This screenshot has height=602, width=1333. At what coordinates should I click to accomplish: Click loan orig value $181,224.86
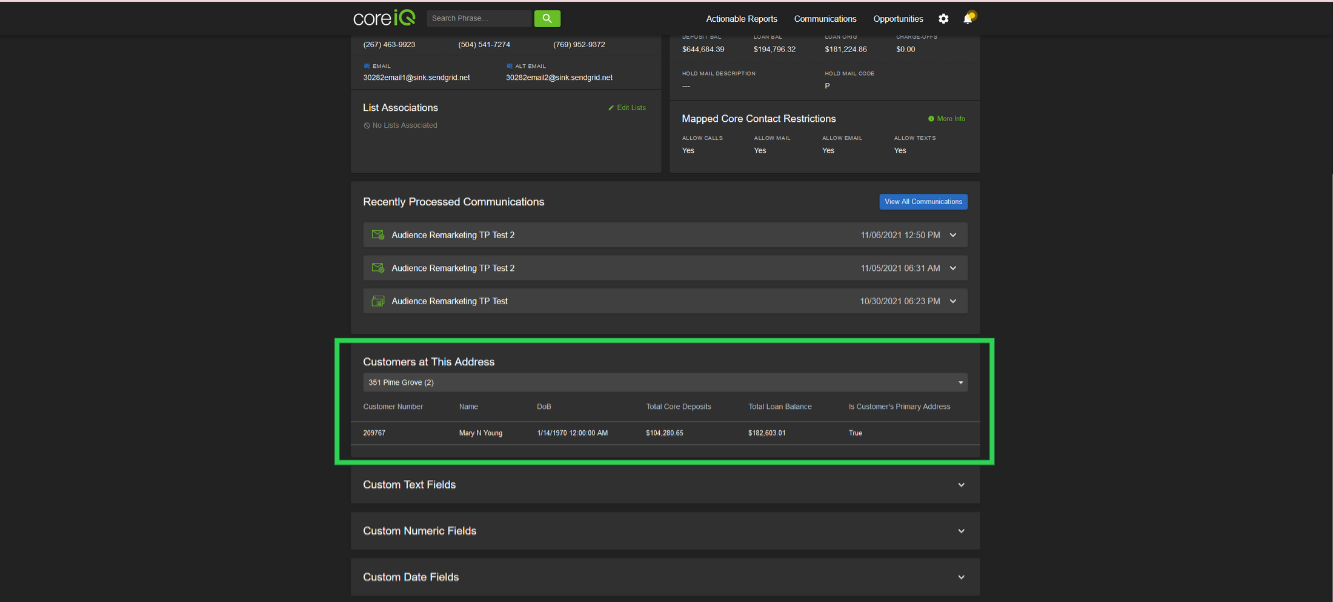(846, 49)
